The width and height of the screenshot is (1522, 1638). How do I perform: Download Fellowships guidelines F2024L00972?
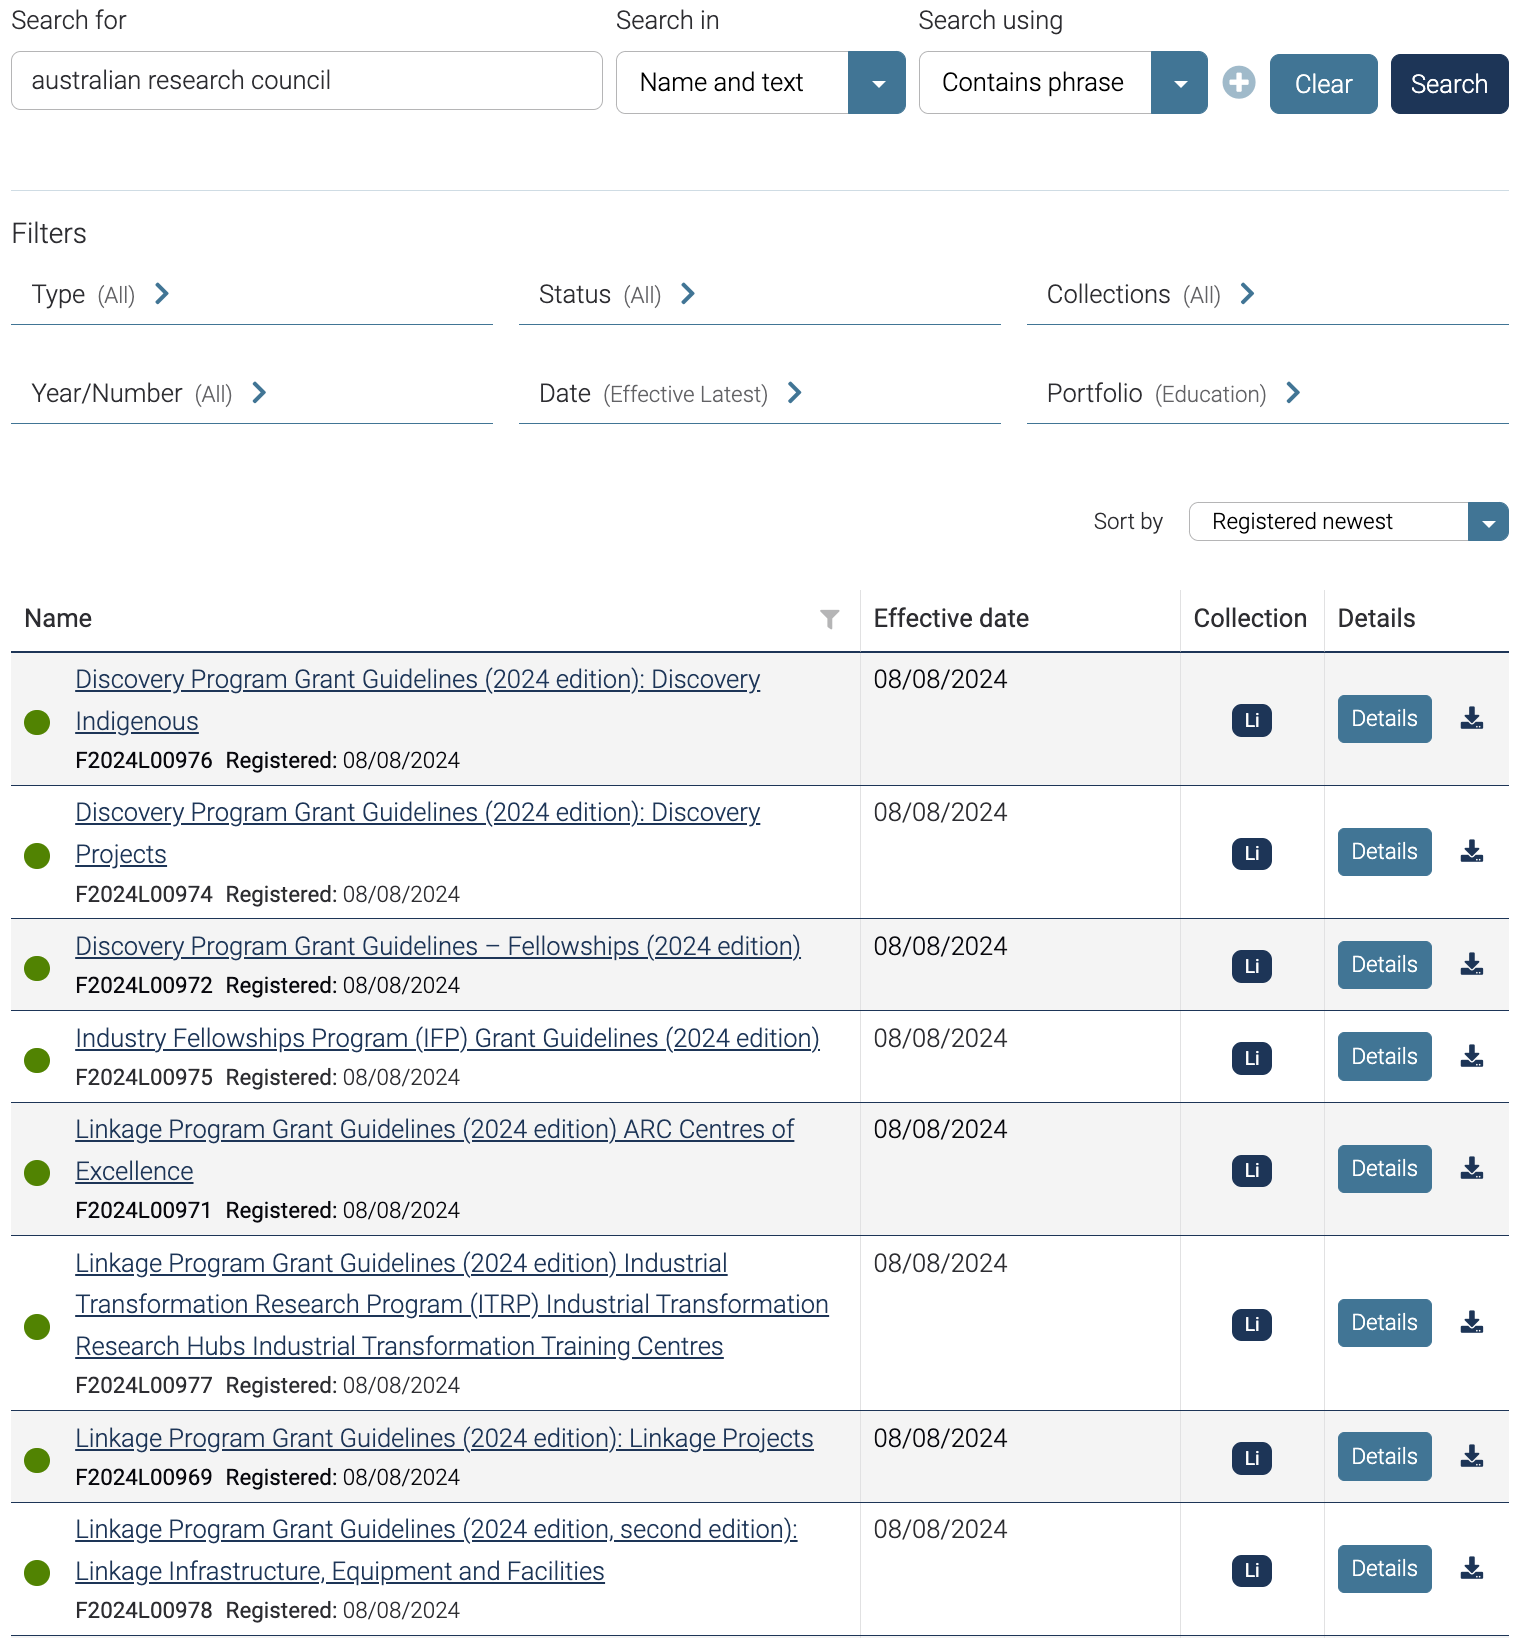(1471, 965)
